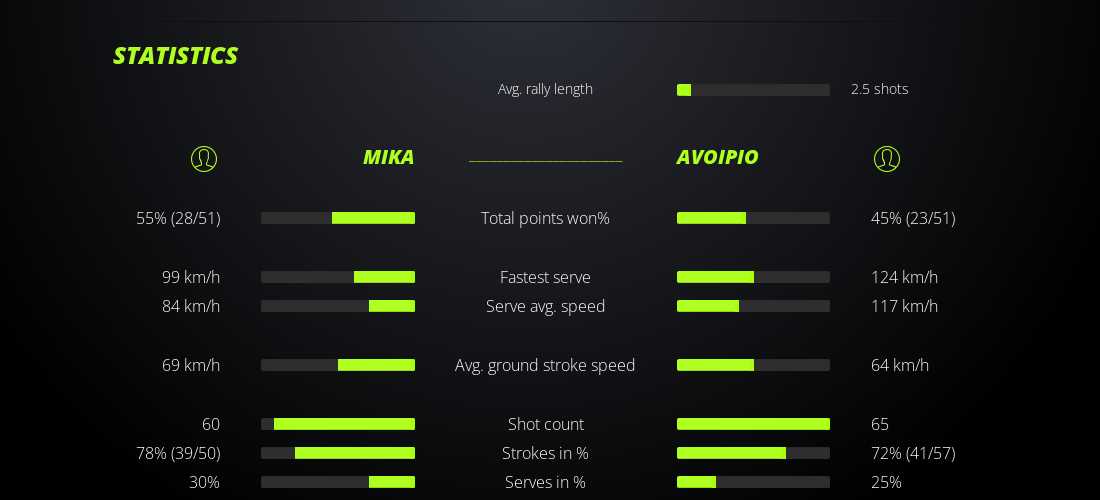The height and width of the screenshot is (500, 1100).
Task: Click the Total points won% label
Action: point(545,218)
